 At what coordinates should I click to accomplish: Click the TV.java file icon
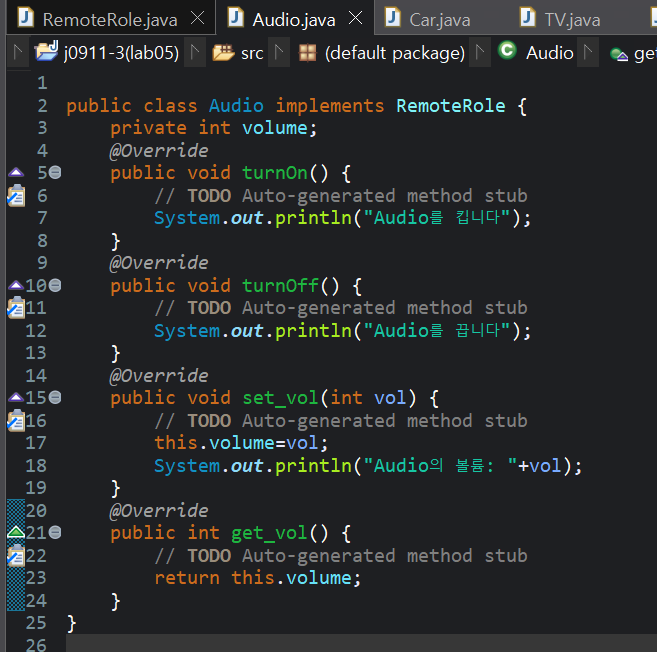[528, 18]
